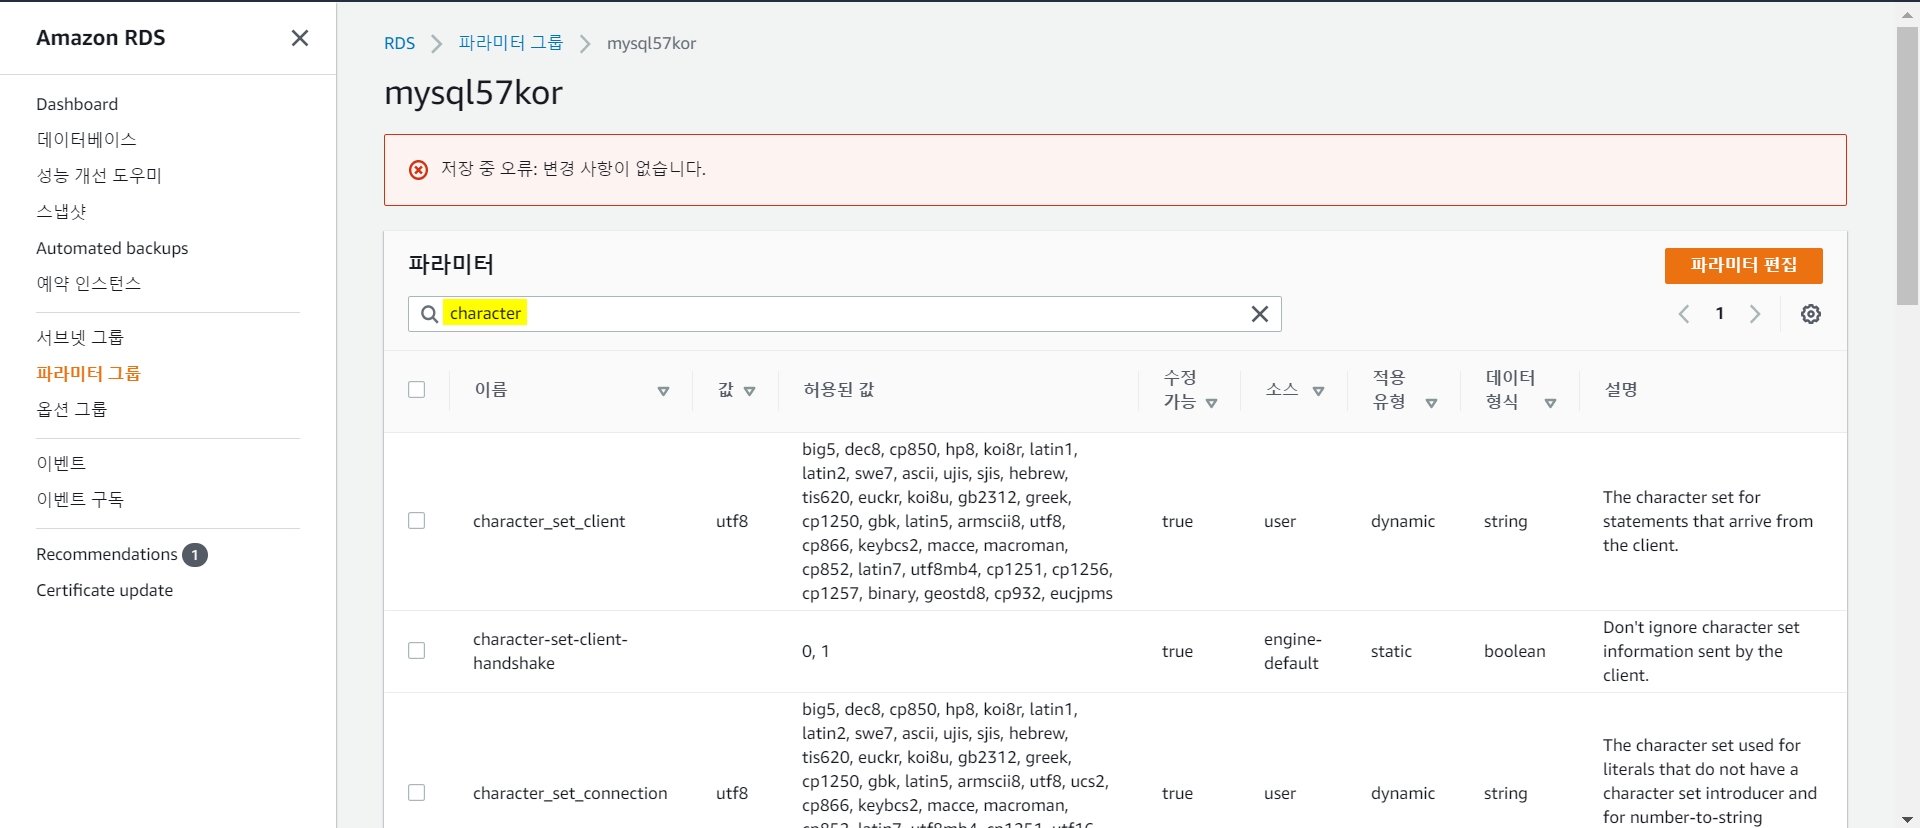This screenshot has width=1920, height=828.
Task: Open 데이터베이스 in sidebar
Action: click(87, 140)
